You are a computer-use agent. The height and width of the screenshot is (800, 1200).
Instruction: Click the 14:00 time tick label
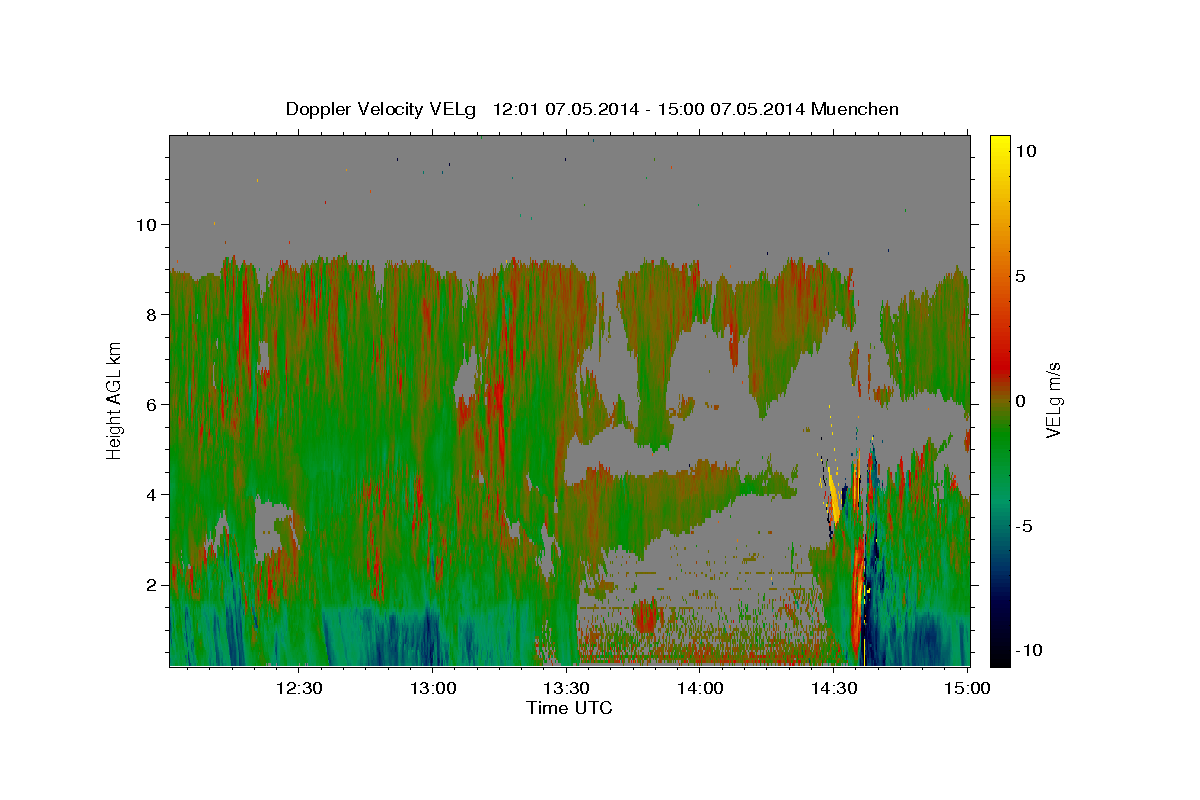coord(700,688)
